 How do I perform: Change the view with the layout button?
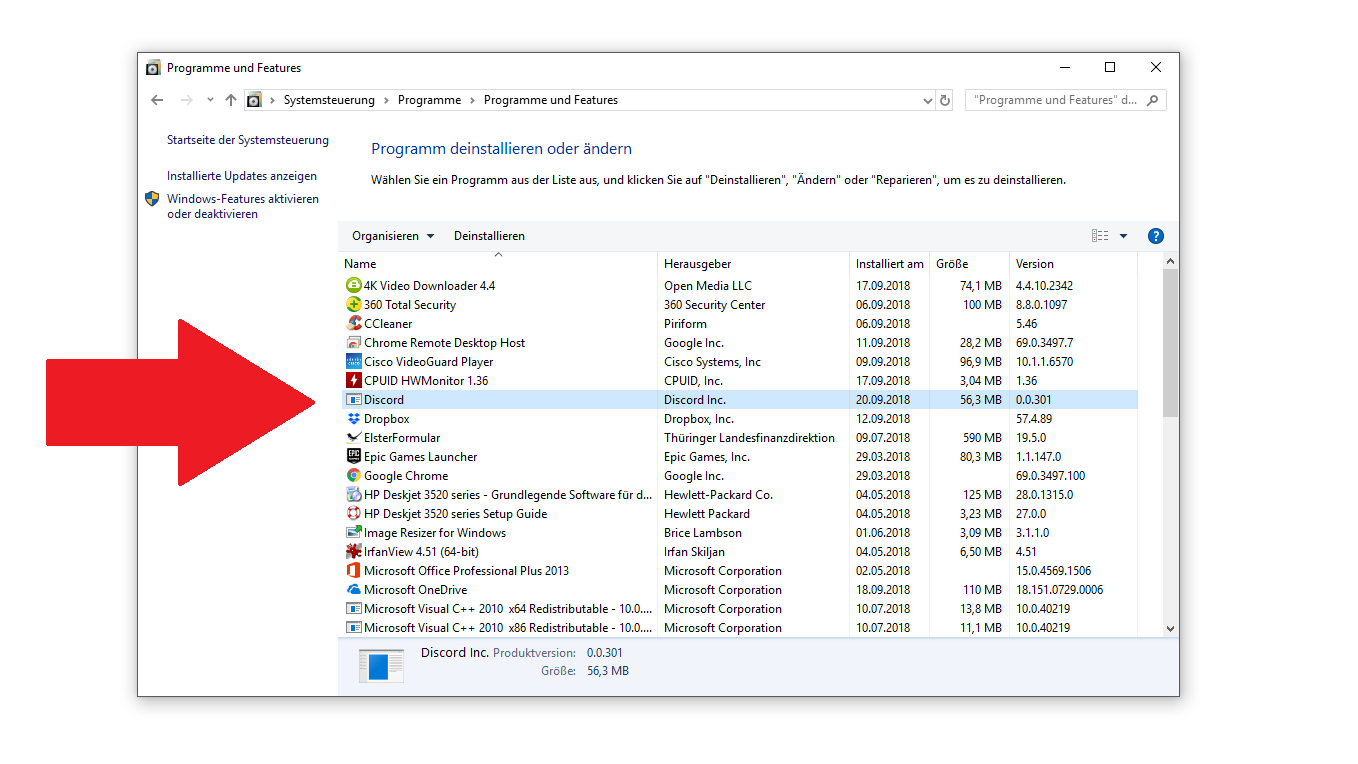coord(1100,236)
